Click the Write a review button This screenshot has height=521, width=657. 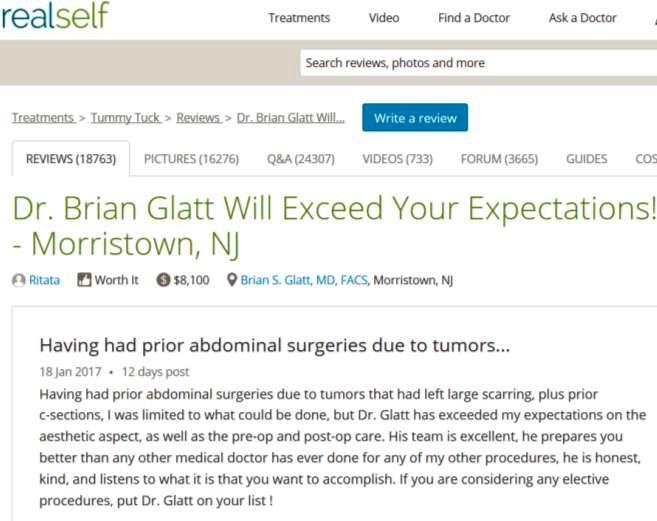pos(415,118)
